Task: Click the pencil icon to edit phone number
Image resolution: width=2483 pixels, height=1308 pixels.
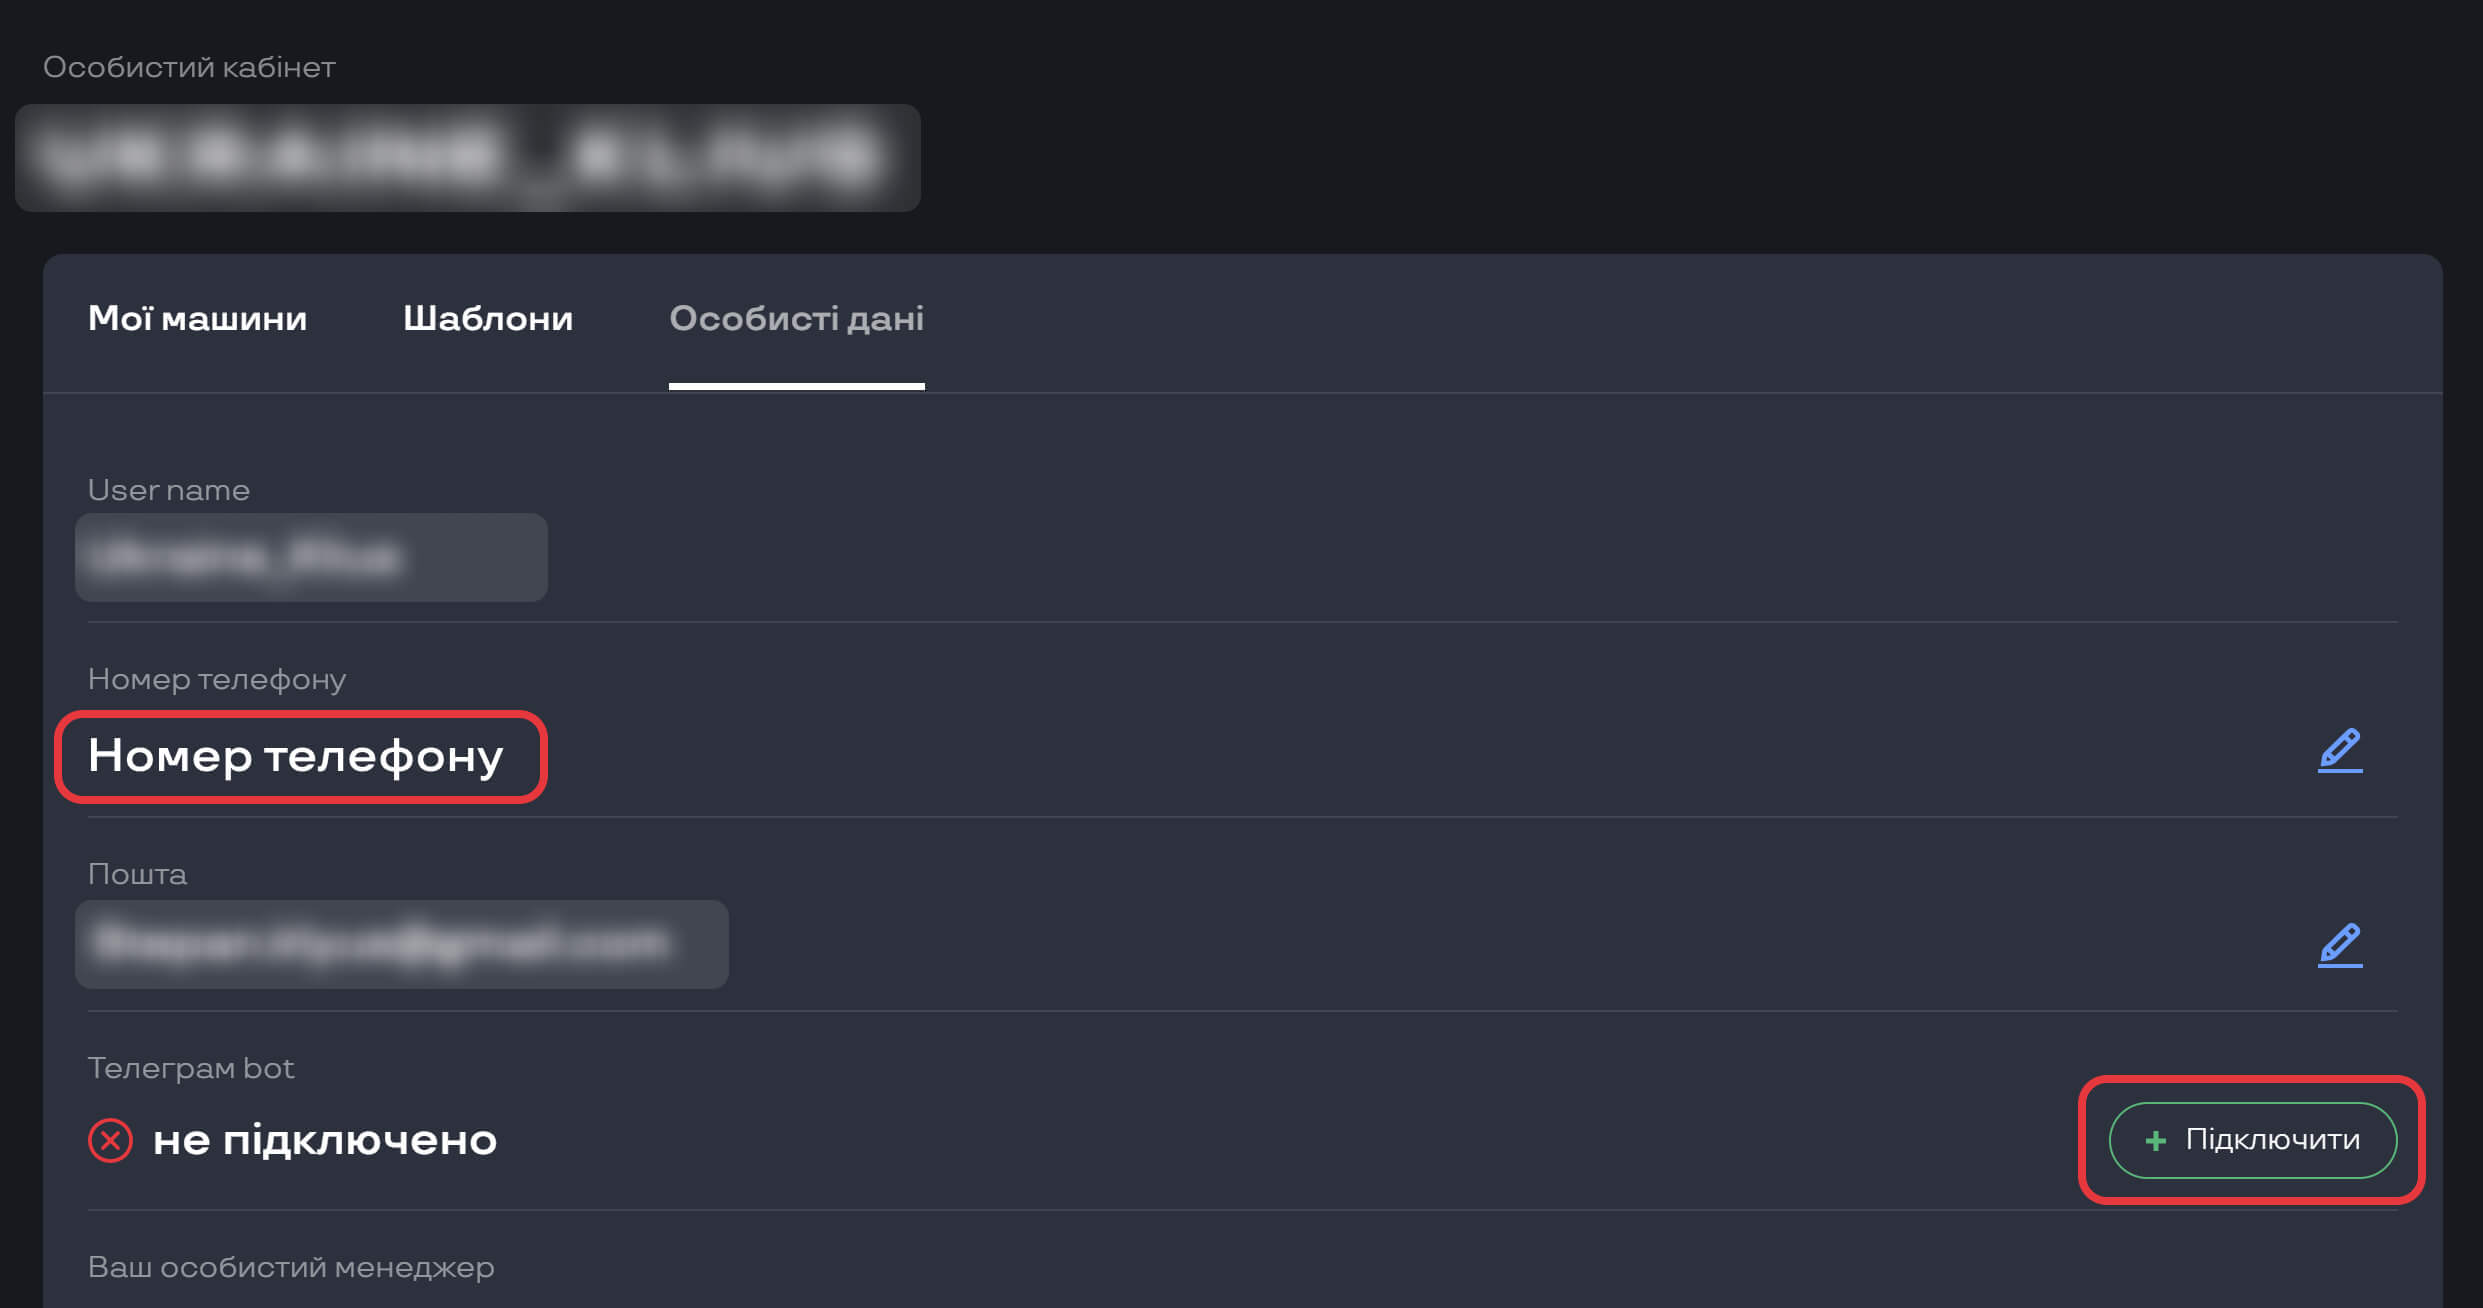Action: [x=2339, y=750]
